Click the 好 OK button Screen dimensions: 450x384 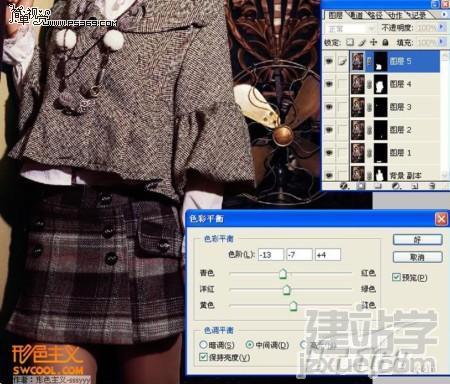[x=417, y=239]
